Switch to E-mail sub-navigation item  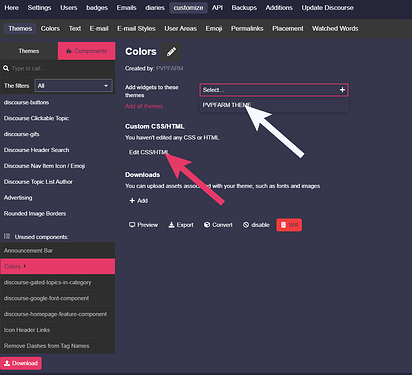(x=99, y=29)
